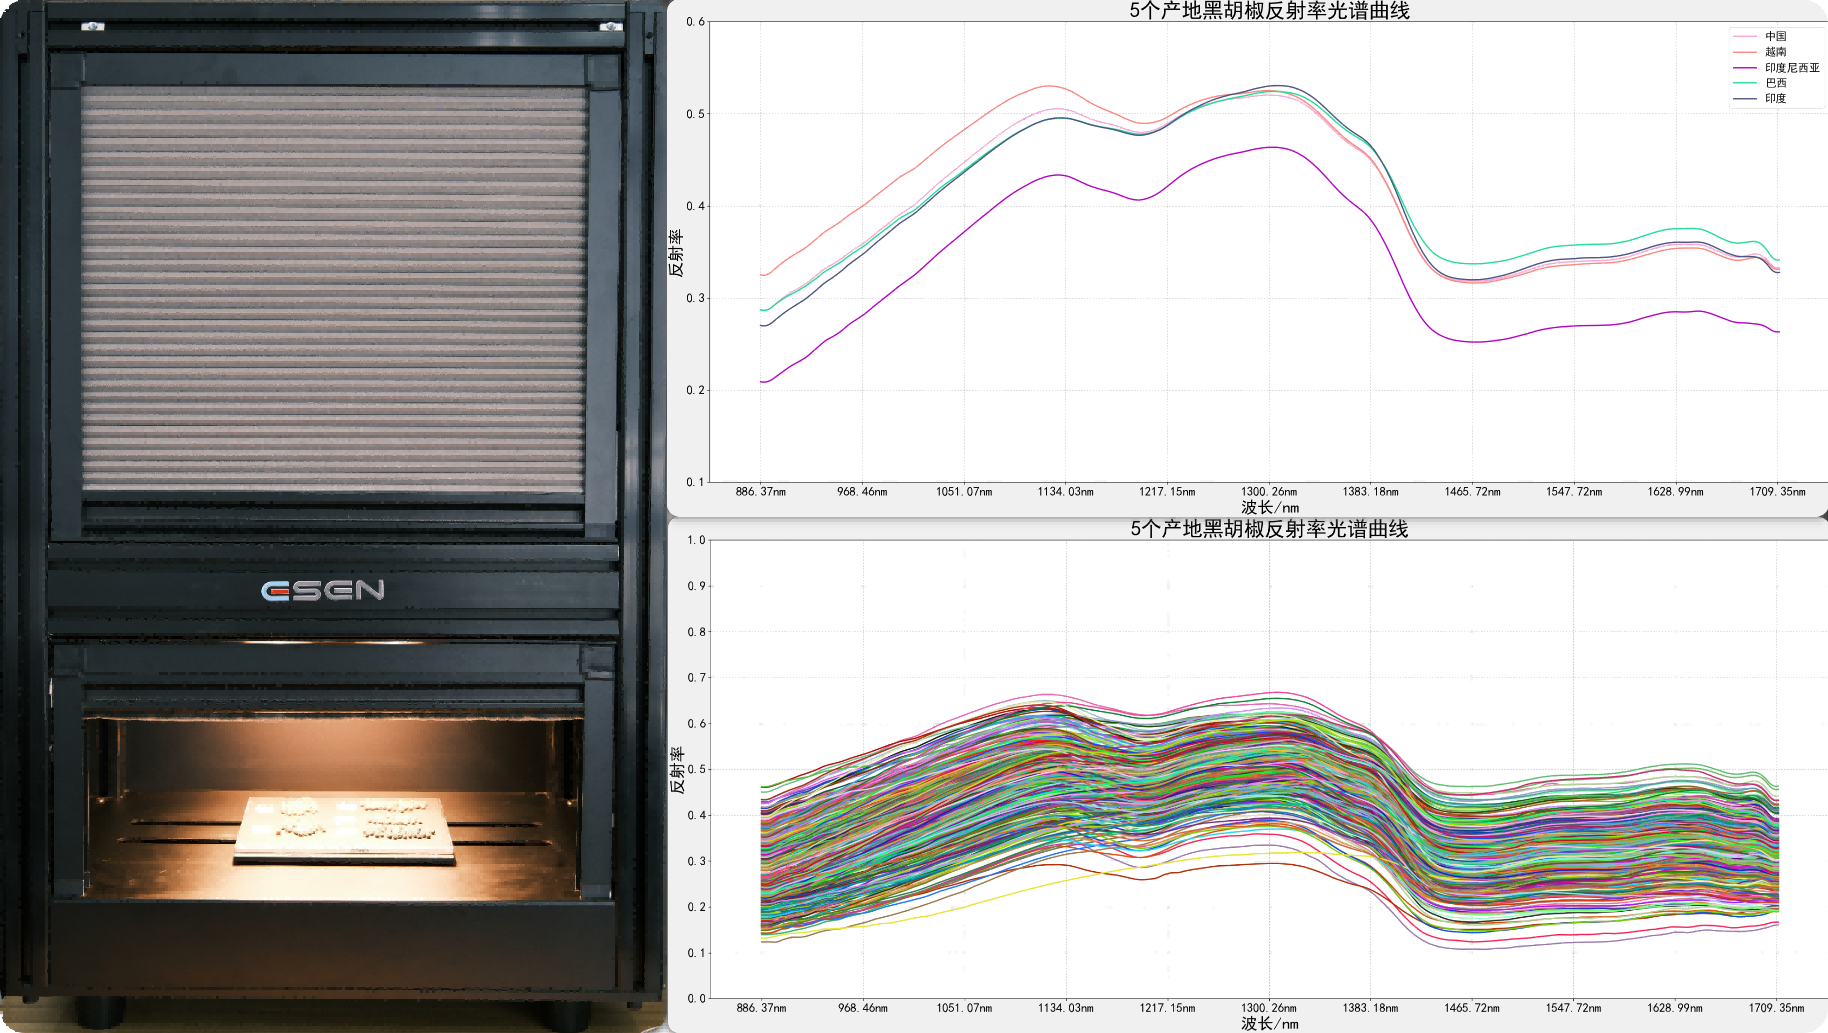Click the green 巴西 legend line swatch

(x=1745, y=83)
